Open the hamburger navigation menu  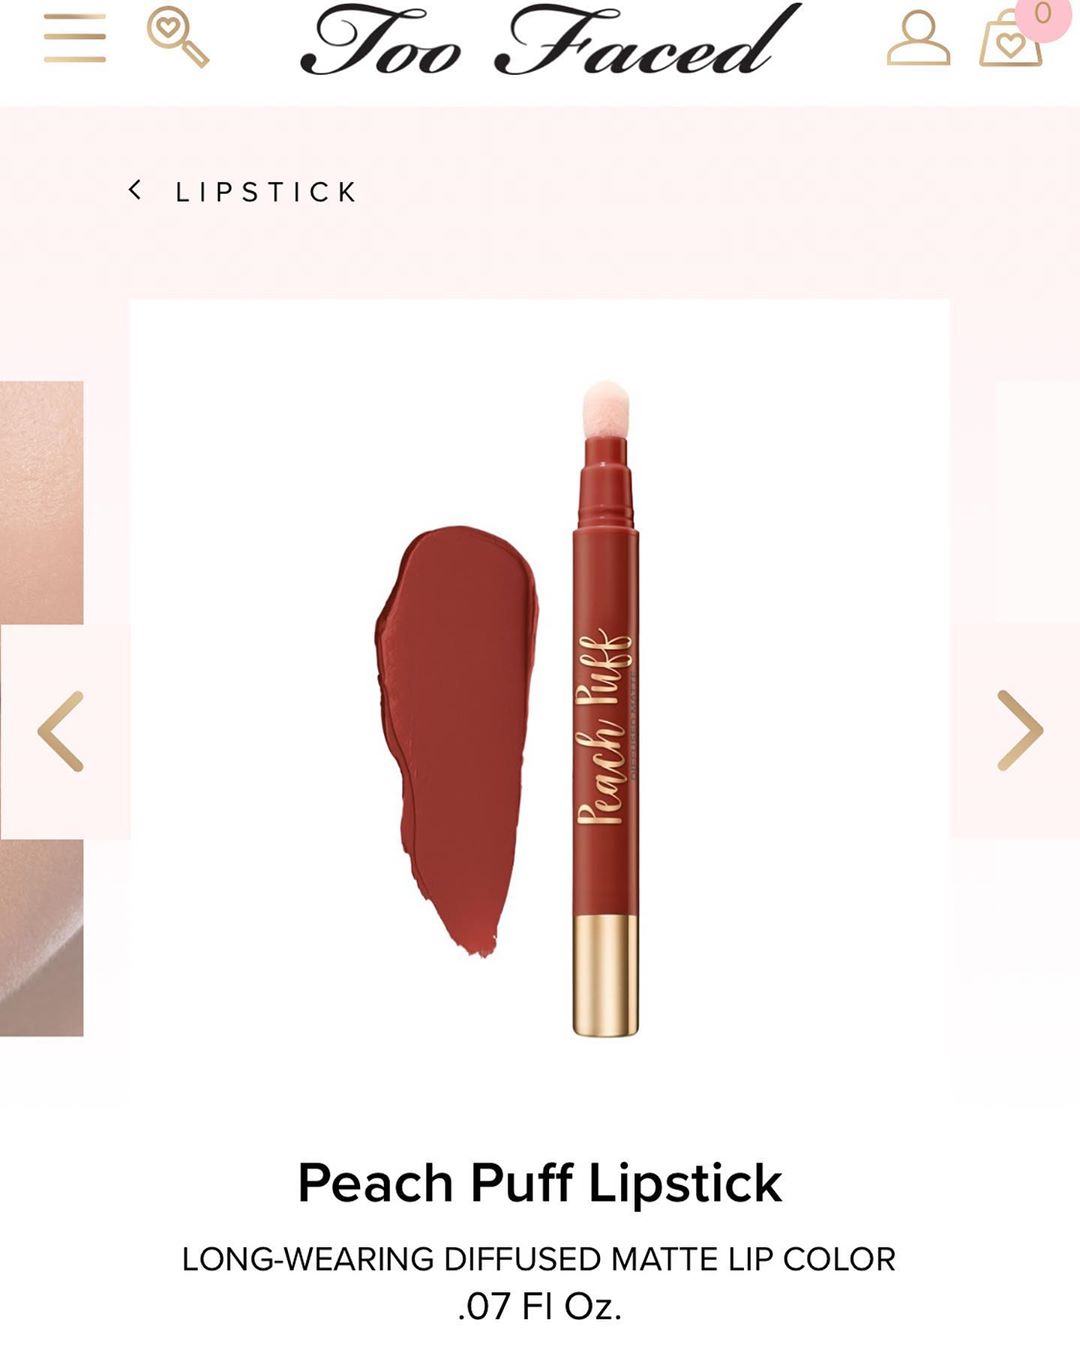[x=75, y=39]
